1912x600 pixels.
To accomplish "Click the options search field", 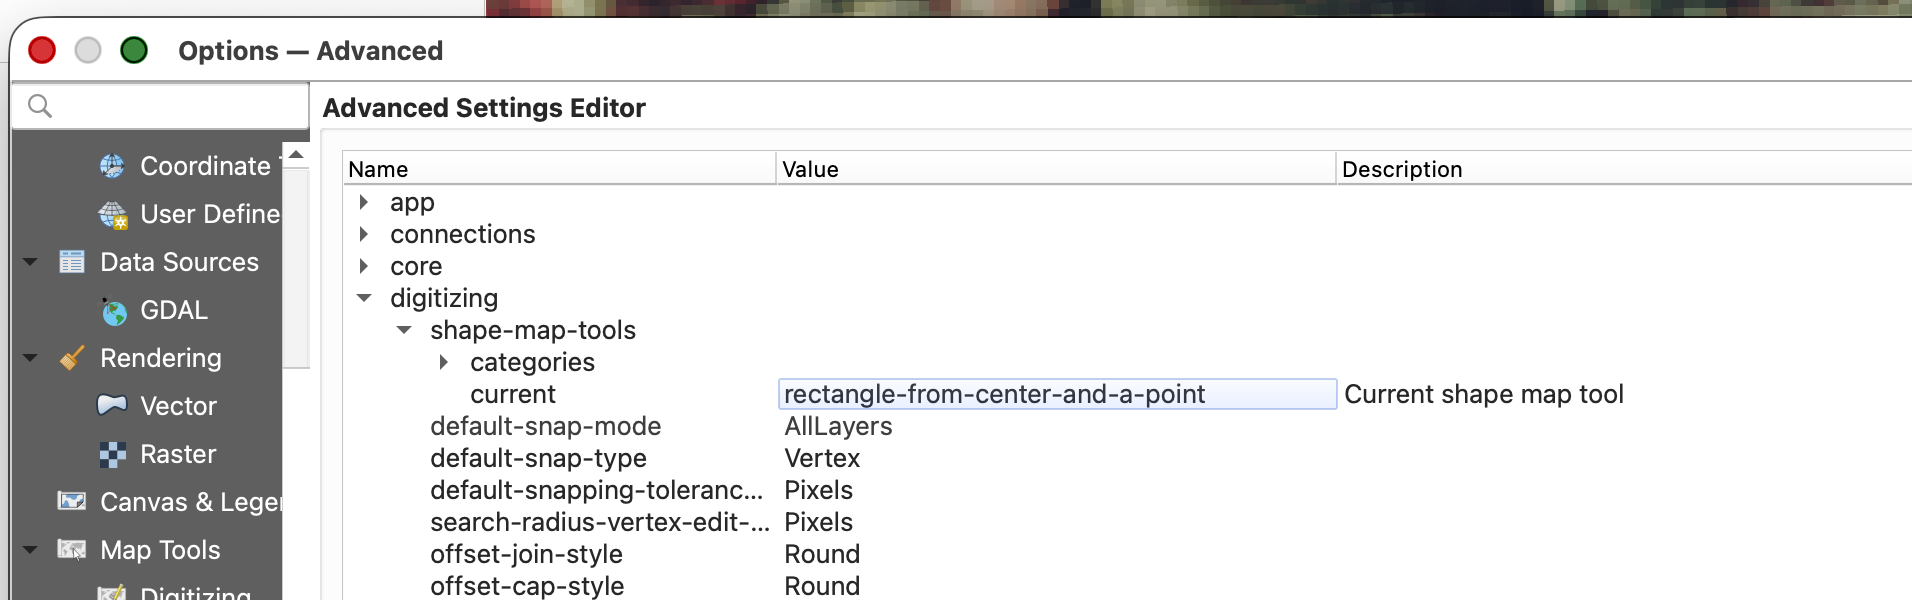I will tap(170, 106).
